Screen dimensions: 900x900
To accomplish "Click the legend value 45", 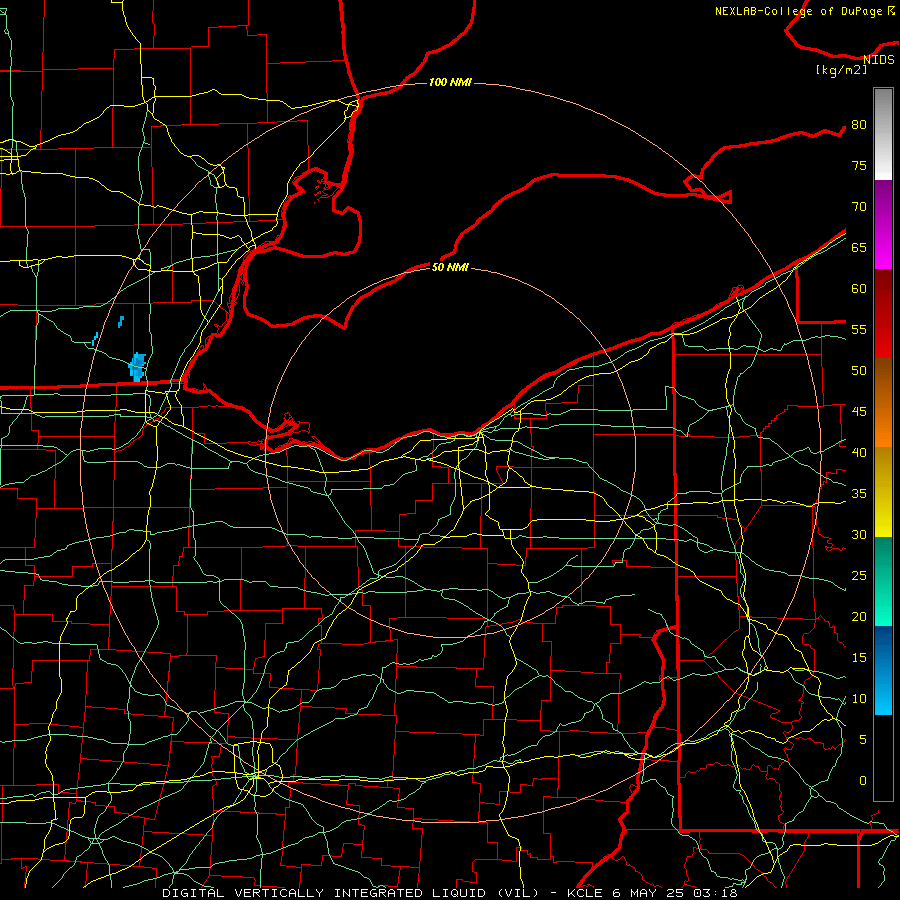I will pos(859,412).
